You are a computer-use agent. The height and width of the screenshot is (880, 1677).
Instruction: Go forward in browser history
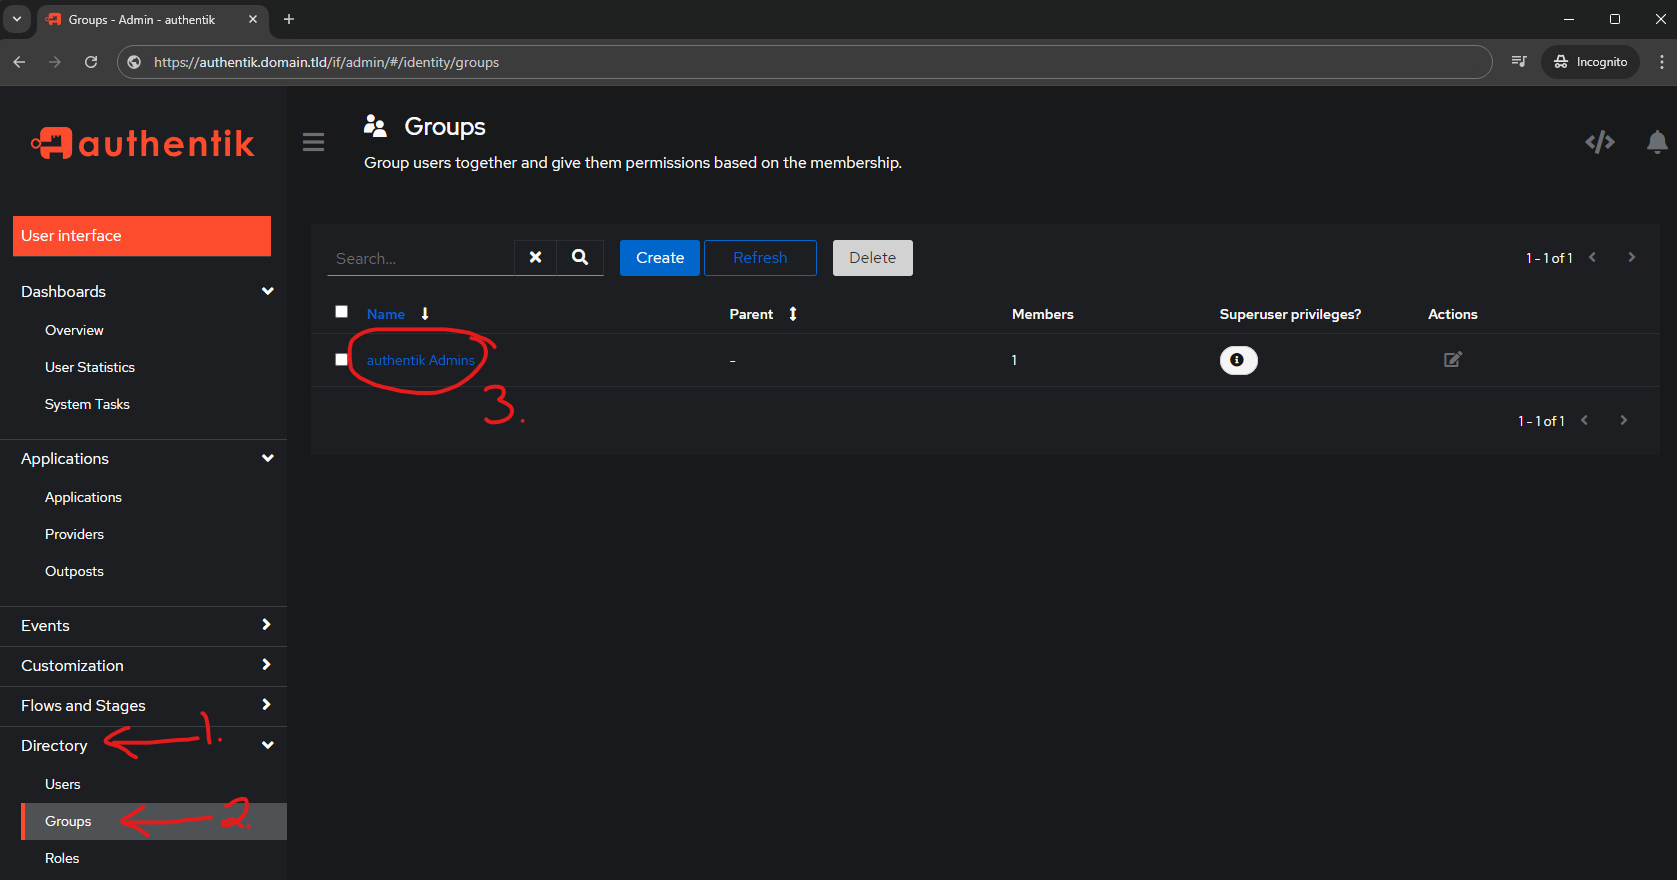[55, 62]
